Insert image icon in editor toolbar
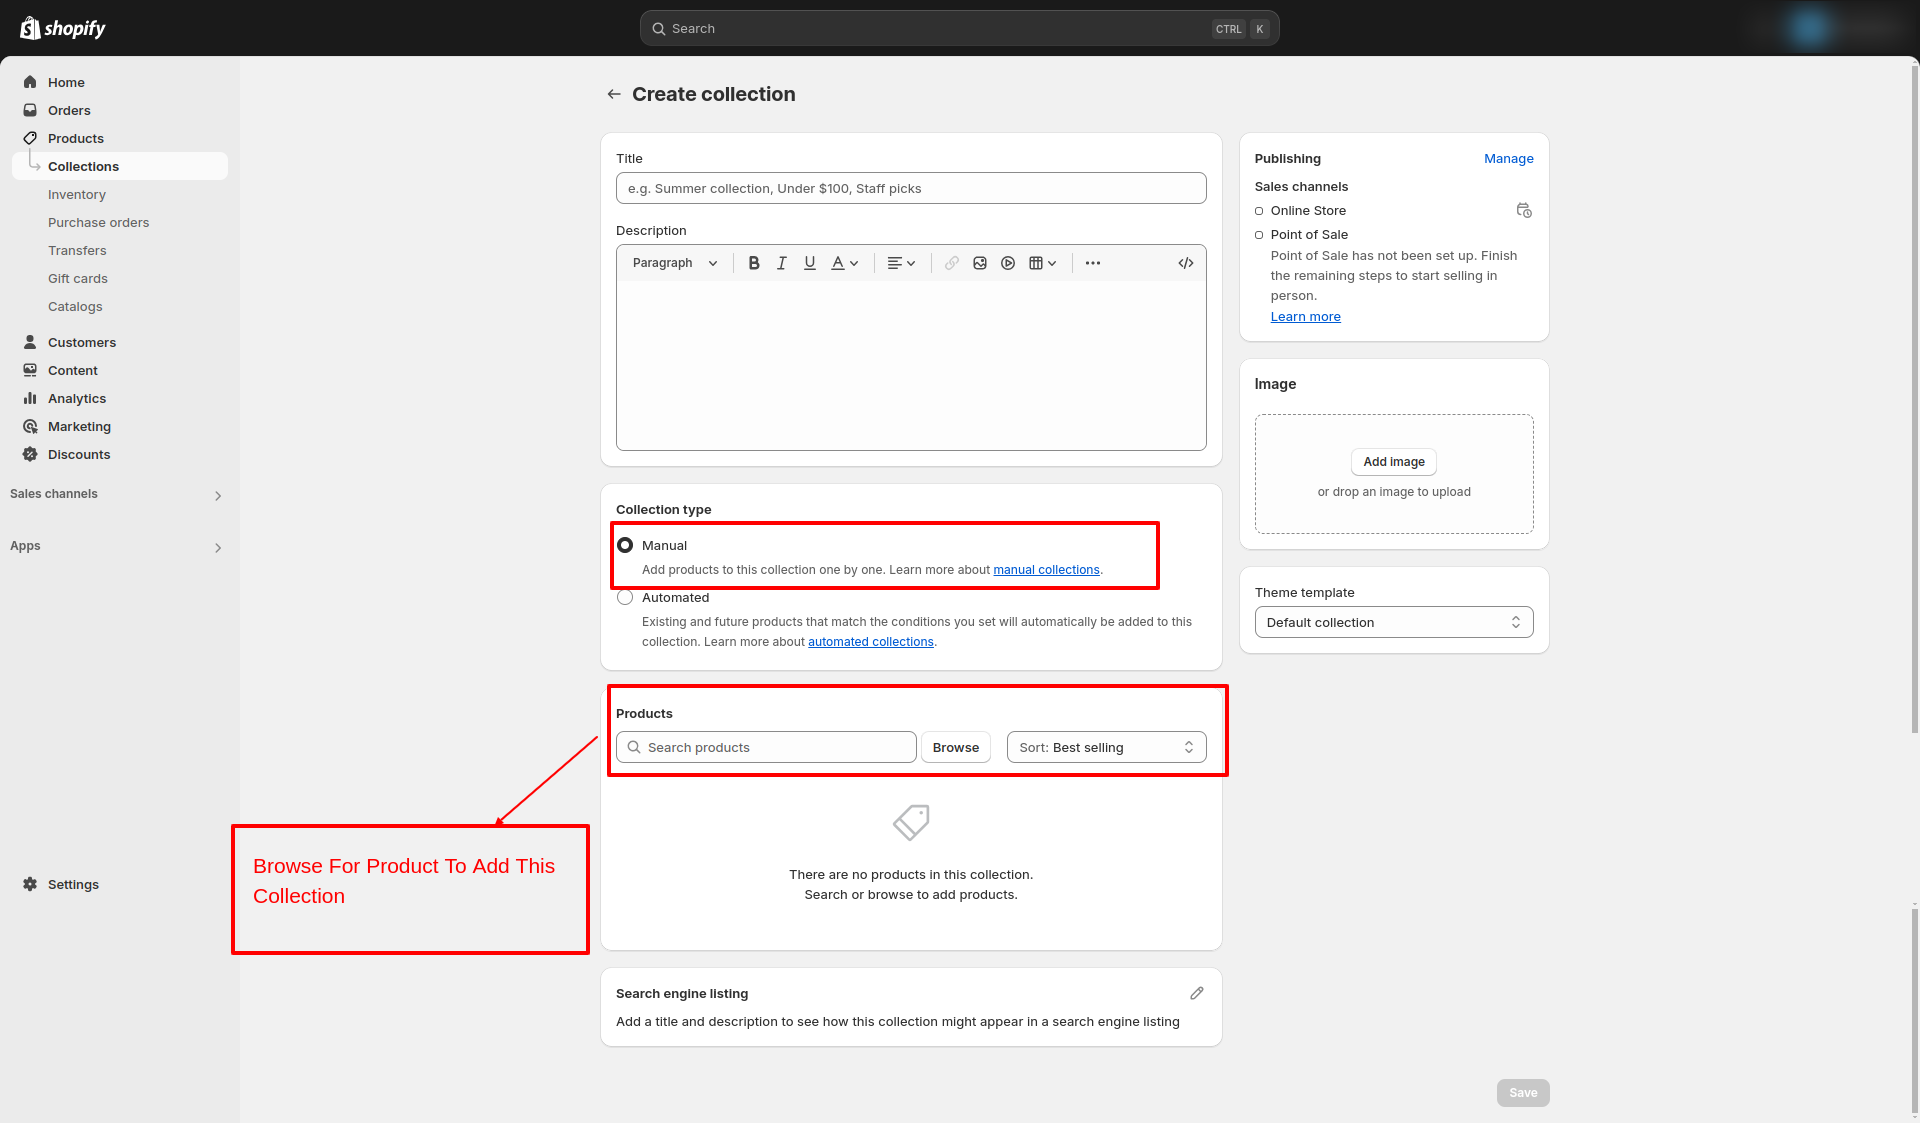Image resolution: width=1920 pixels, height=1124 pixels. point(980,263)
